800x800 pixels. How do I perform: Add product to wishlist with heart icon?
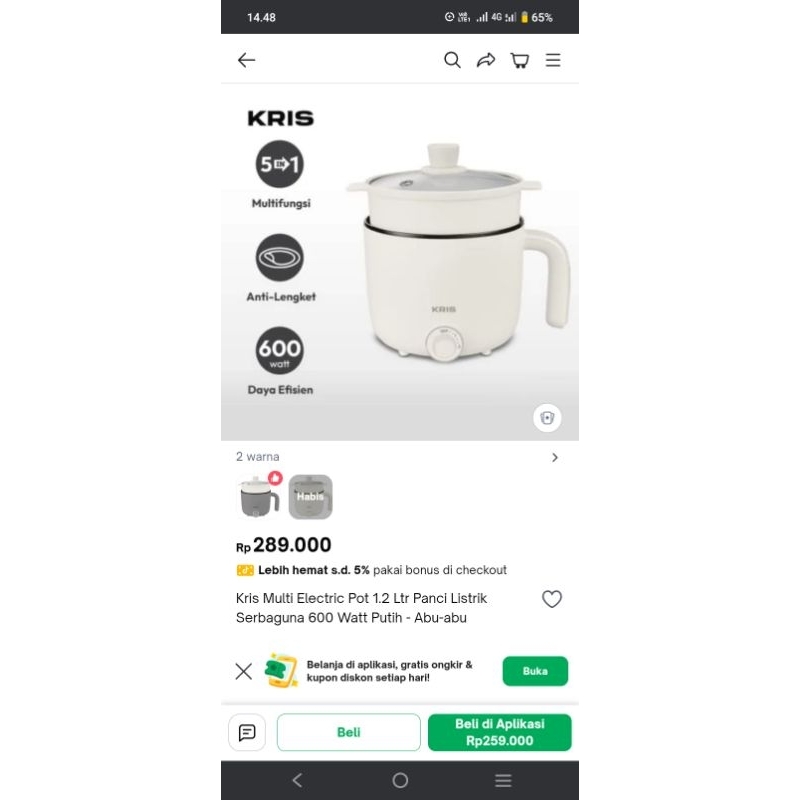click(552, 599)
